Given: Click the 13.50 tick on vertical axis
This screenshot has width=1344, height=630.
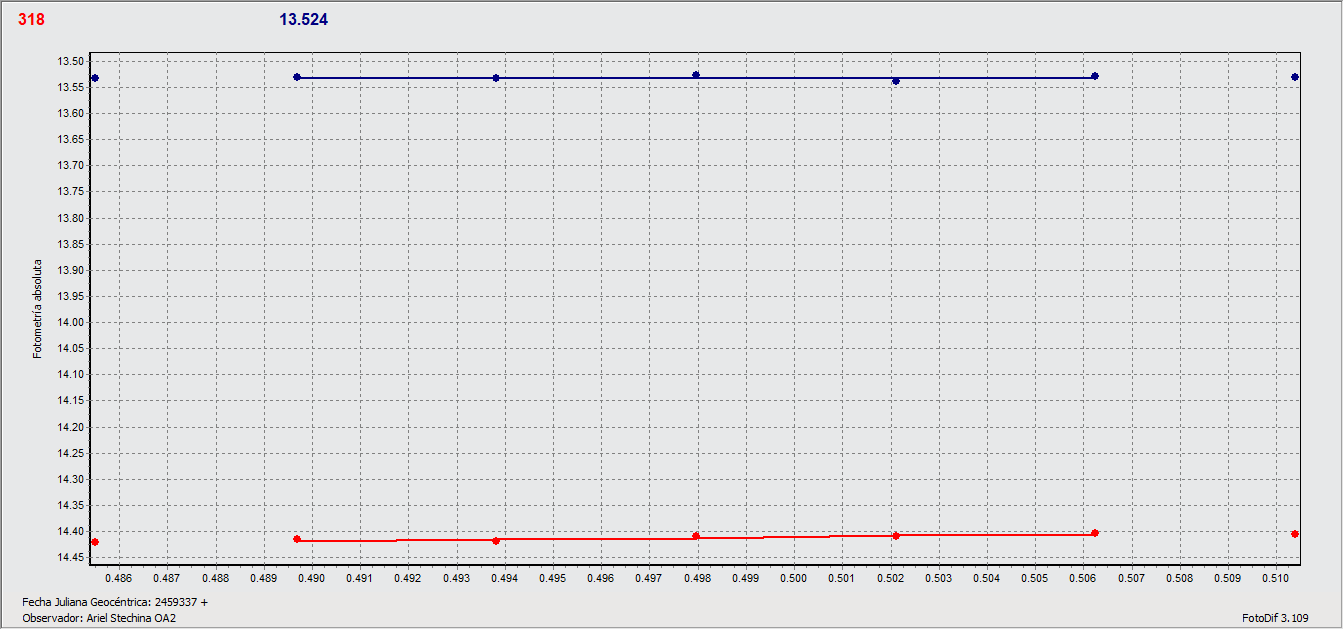Looking at the screenshot, I should pyautogui.click(x=72, y=60).
